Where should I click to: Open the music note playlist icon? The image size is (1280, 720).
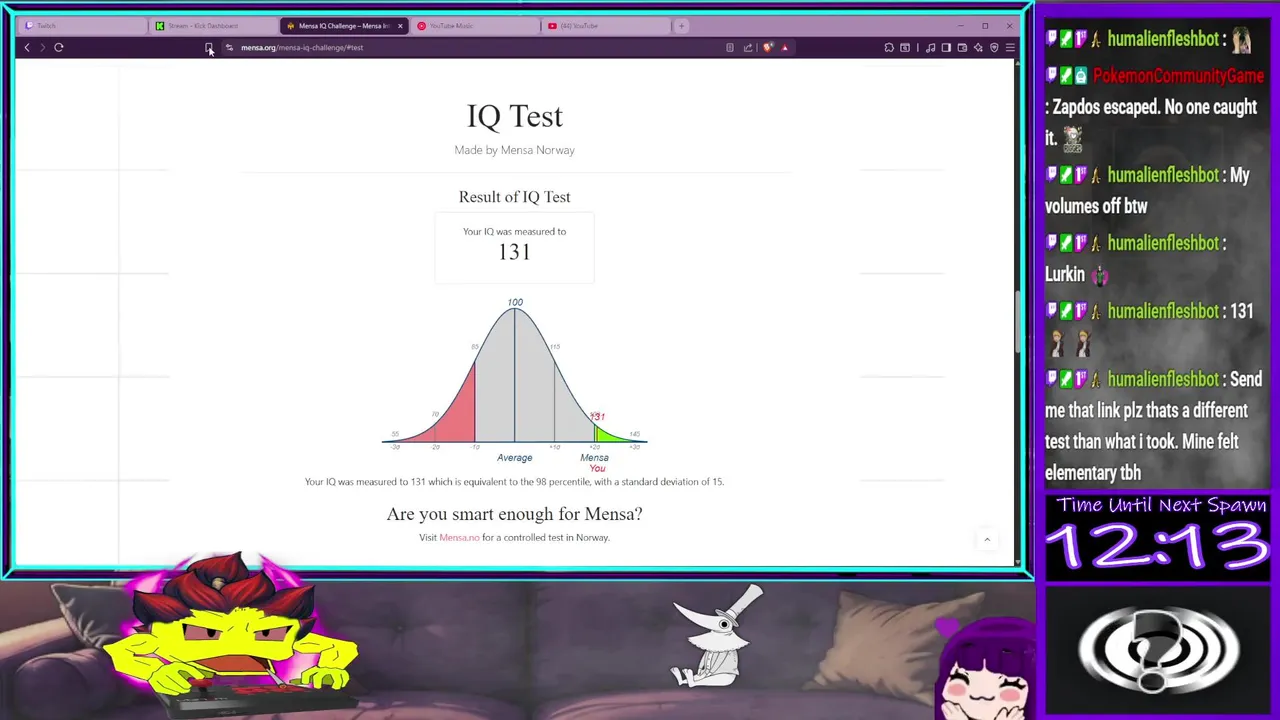pos(931,47)
